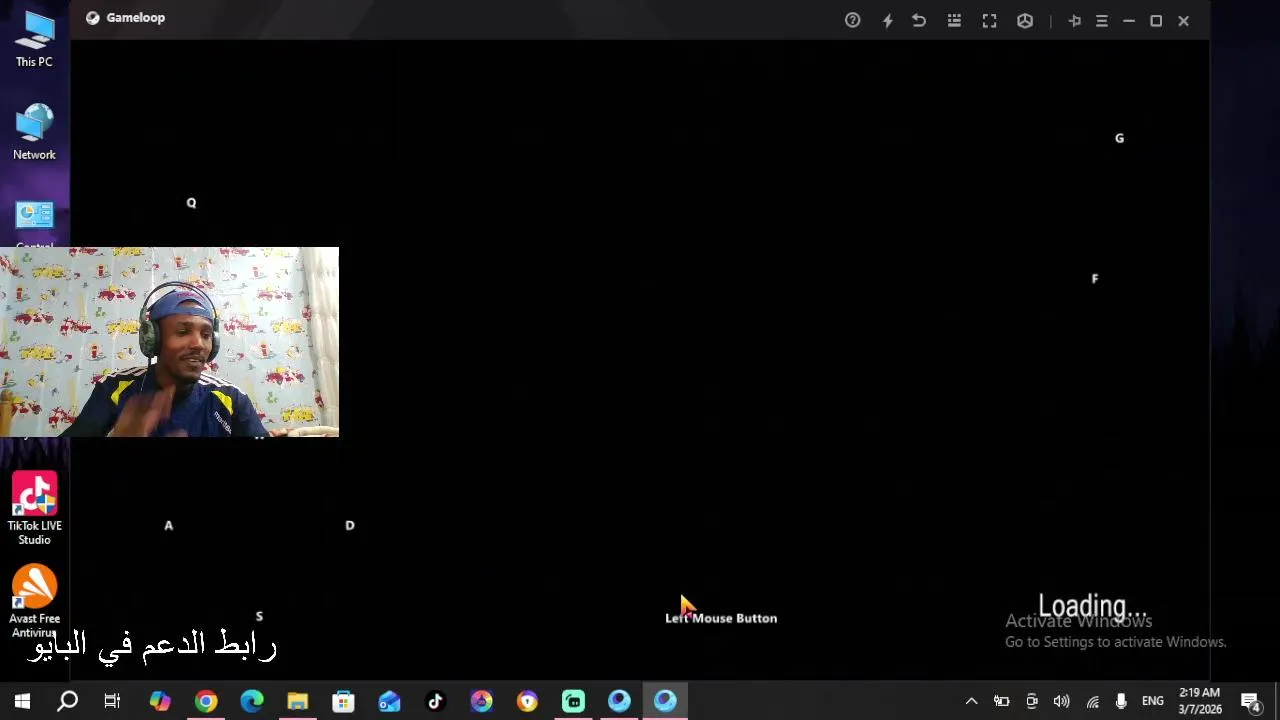Click the Loading... text
1280x720 pixels.
[1093, 606]
